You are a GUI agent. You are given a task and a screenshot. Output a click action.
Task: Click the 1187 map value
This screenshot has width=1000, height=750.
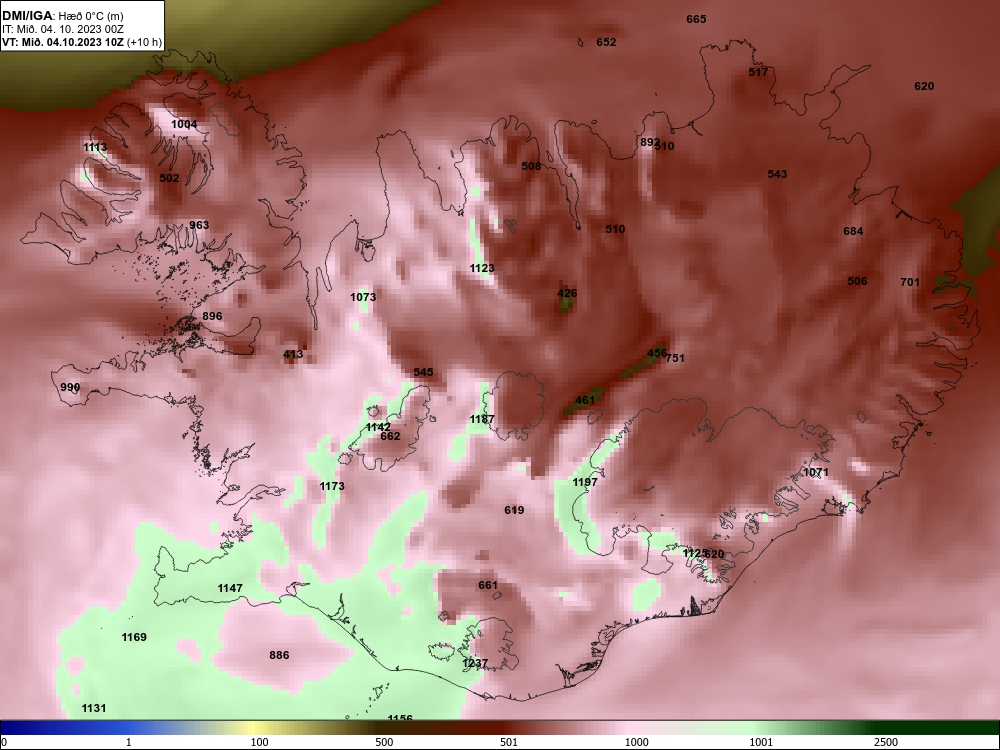tap(482, 420)
